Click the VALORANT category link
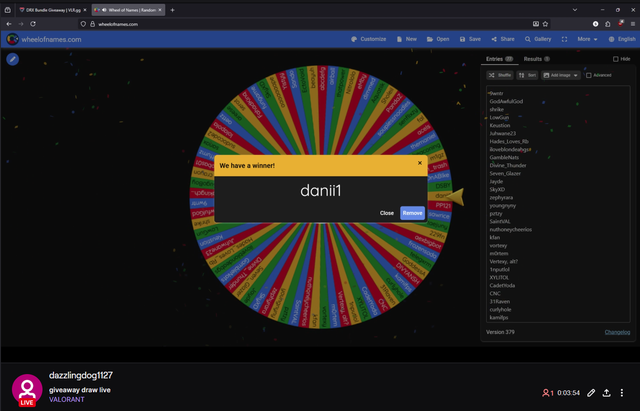Screen dimensions: 640x411 tap(67, 400)
